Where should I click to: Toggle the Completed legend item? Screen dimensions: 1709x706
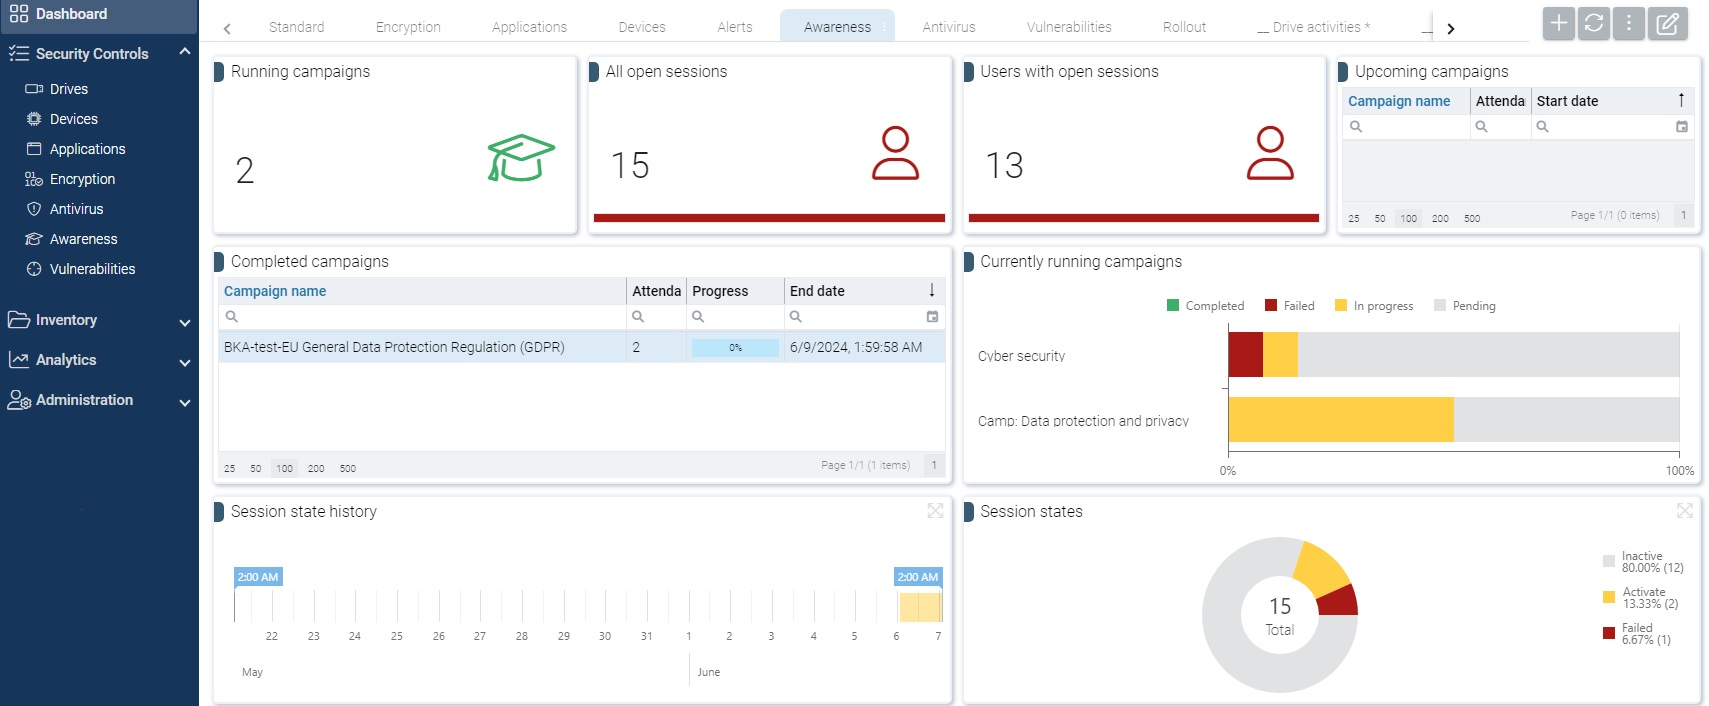pos(1205,306)
